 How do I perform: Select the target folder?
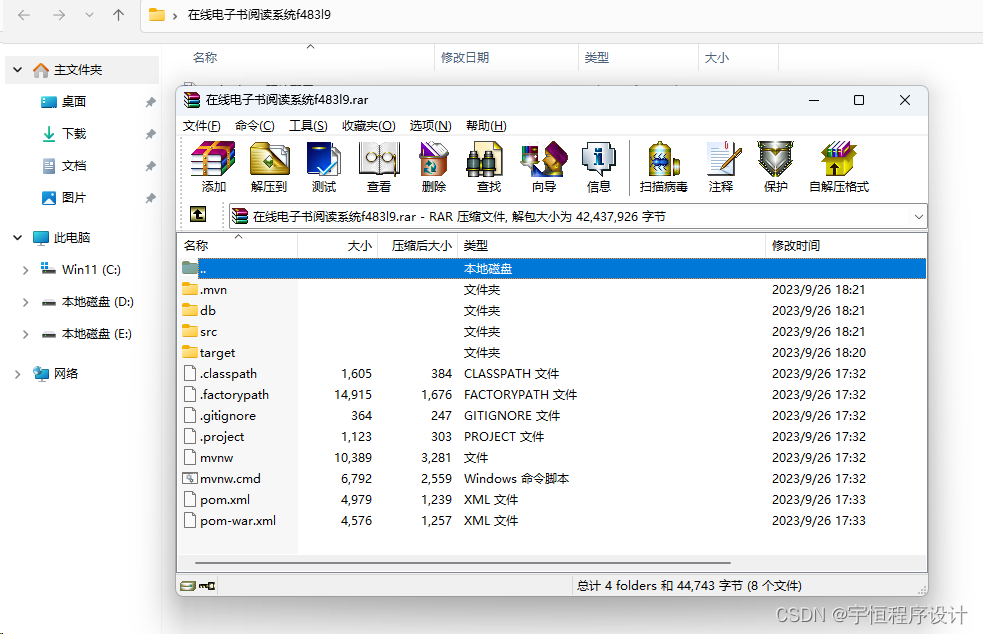point(552,352)
